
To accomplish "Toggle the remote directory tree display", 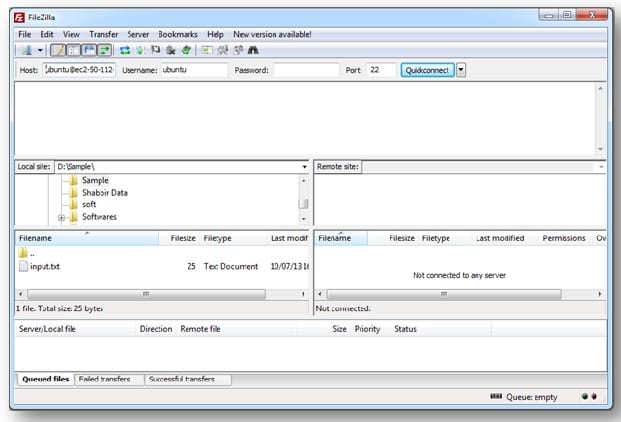I will tap(89, 50).
